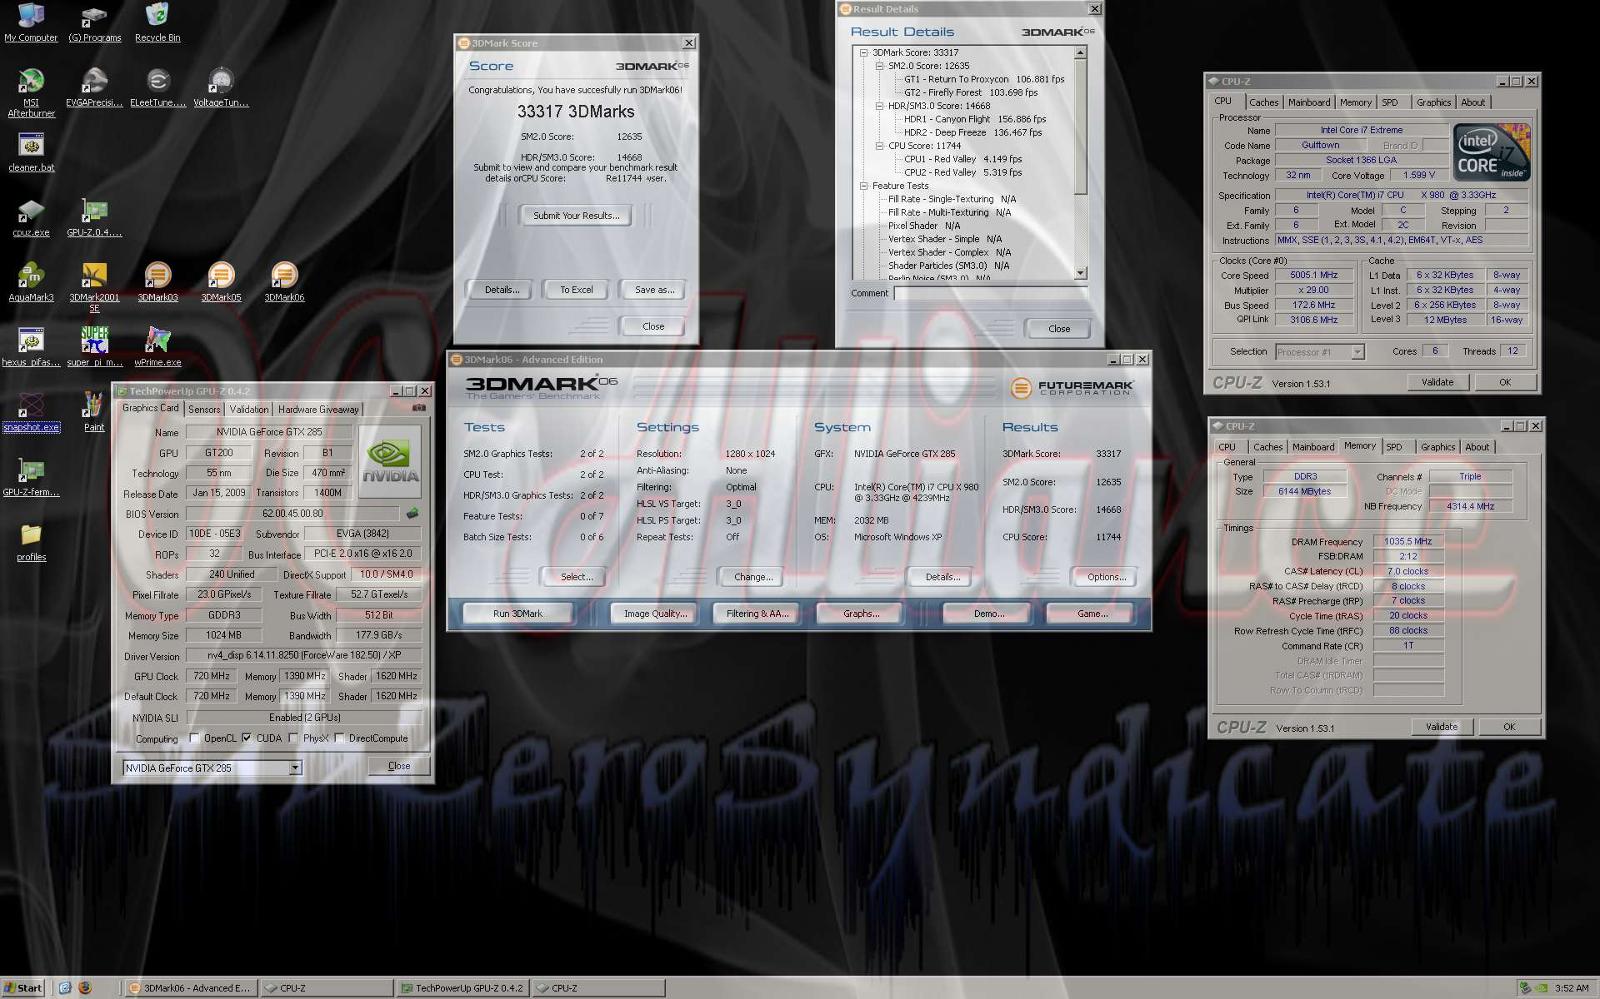Click the Filtering & AA button
This screenshot has height=999, width=1600.
point(757,614)
